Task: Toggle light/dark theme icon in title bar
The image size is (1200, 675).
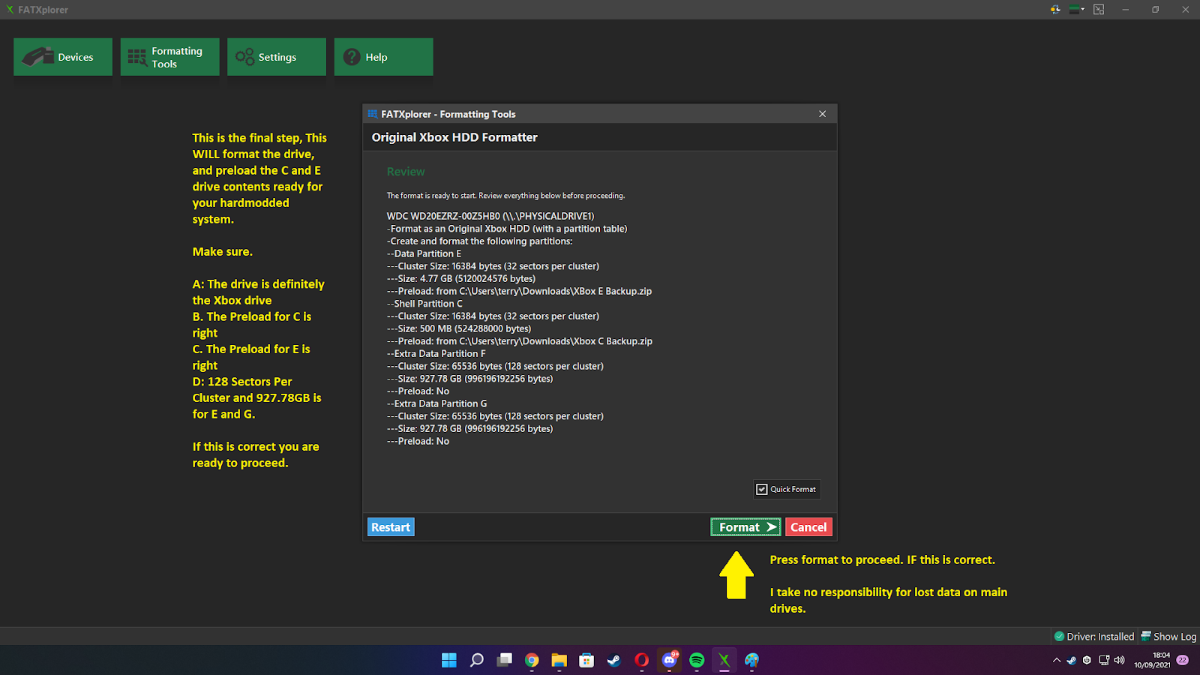Action: click(1056, 9)
